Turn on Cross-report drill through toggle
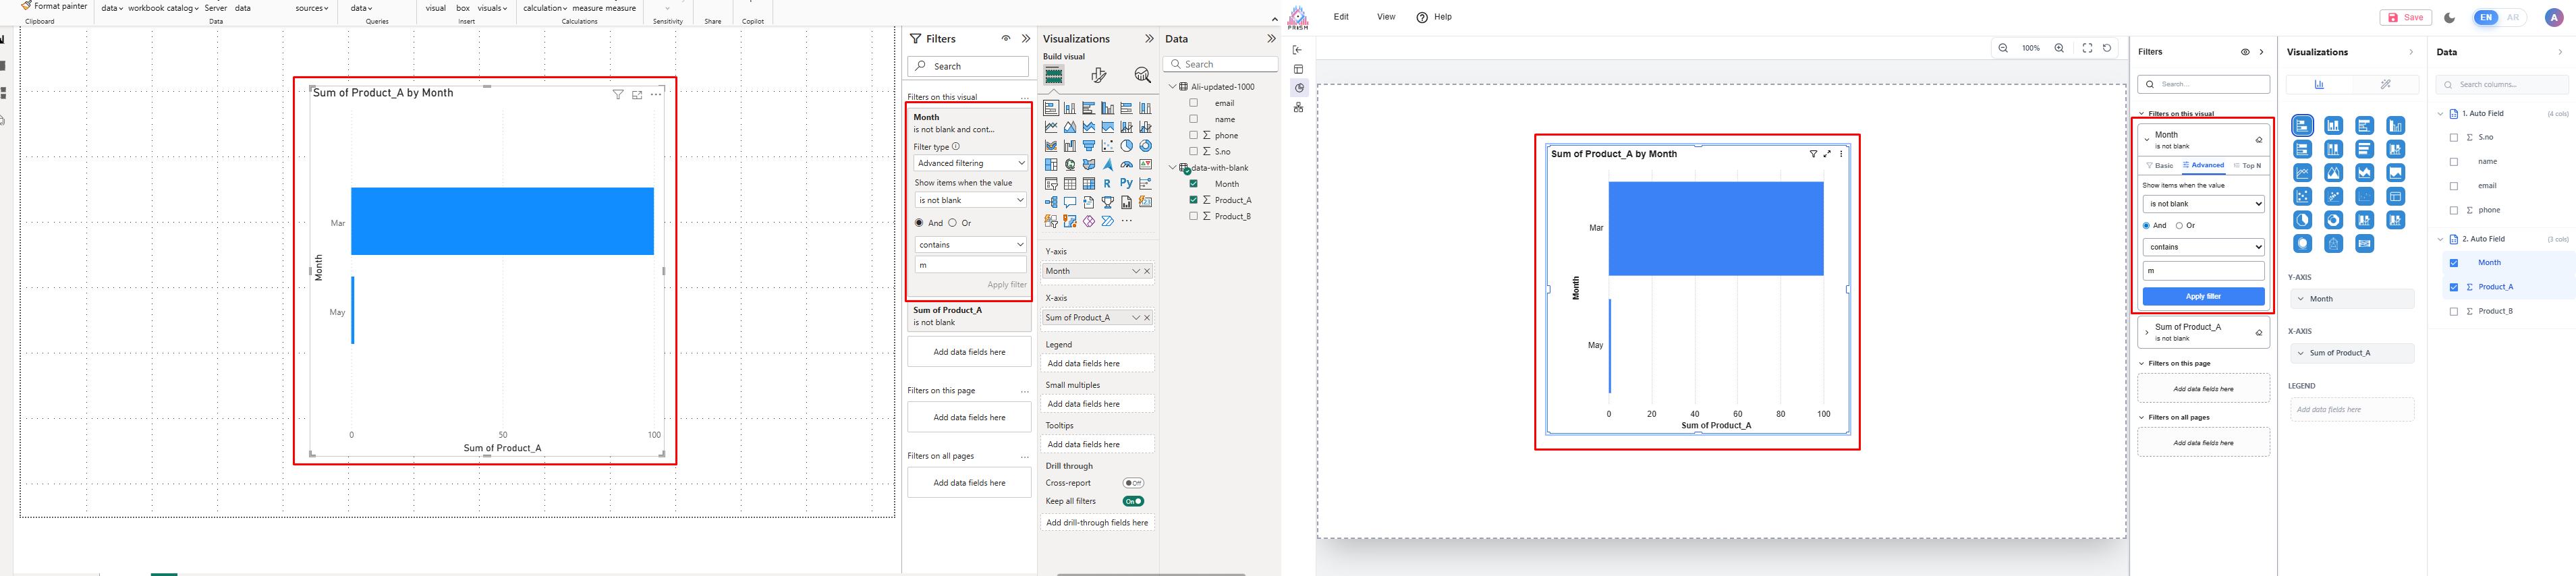The width and height of the screenshot is (2576, 576). (1132, 483)
